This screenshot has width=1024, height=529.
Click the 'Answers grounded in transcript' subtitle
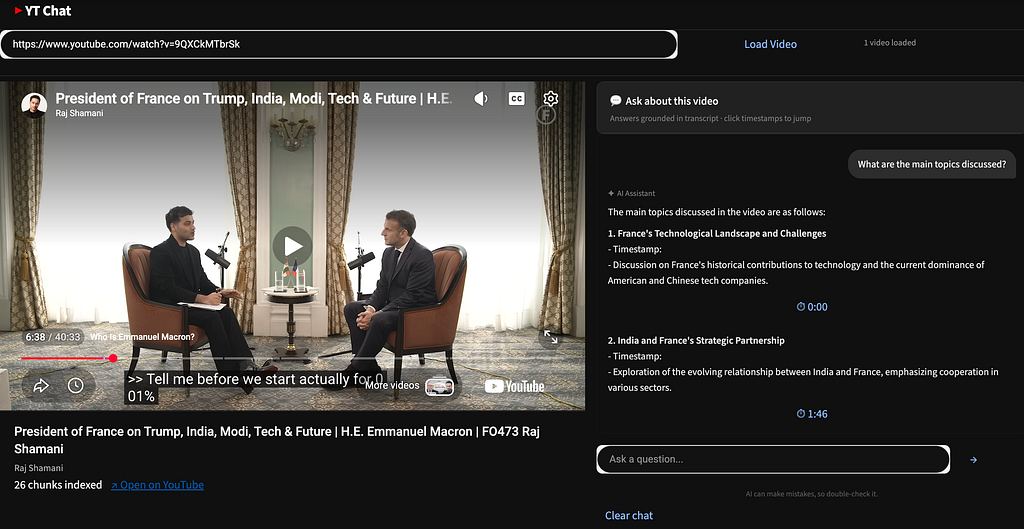click(x=711, y=118)
